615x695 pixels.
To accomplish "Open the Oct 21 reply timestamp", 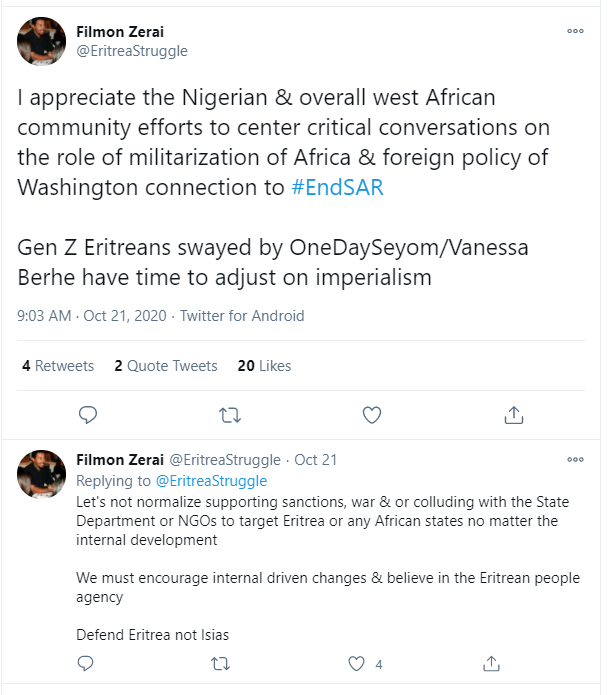I will (x=316, y=460).
